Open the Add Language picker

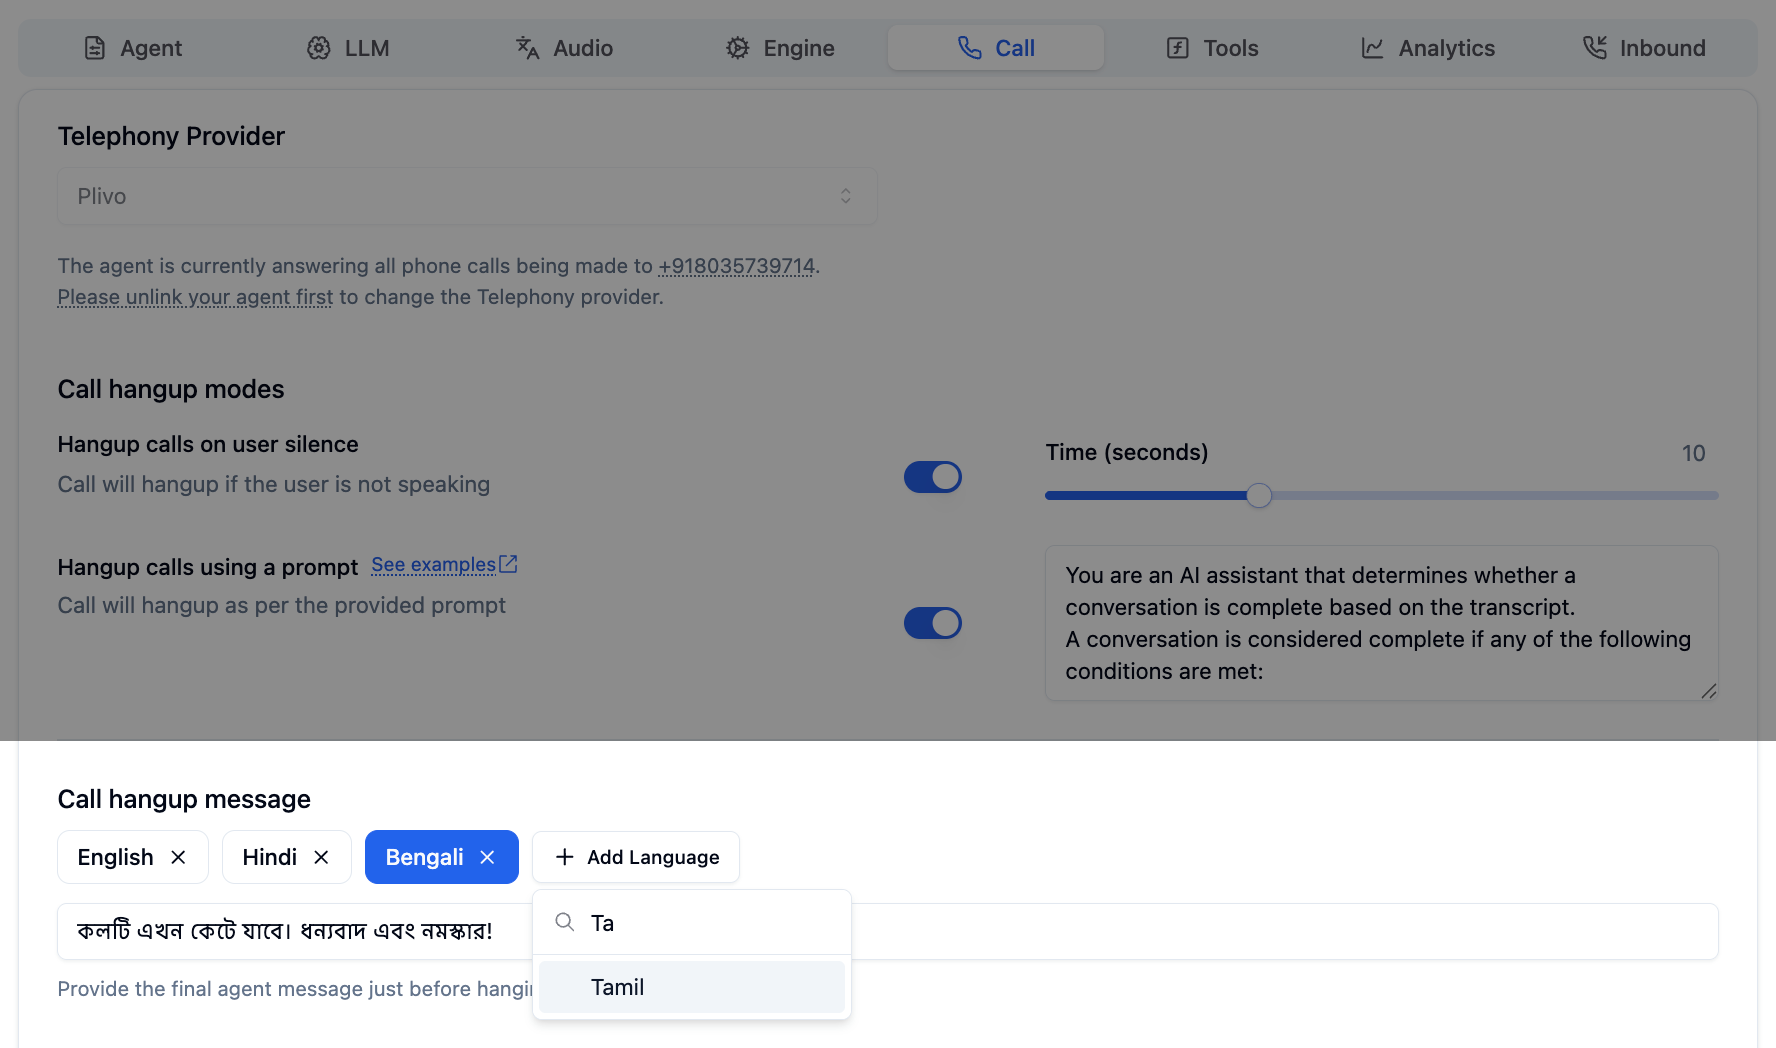(x=635, y=857)
